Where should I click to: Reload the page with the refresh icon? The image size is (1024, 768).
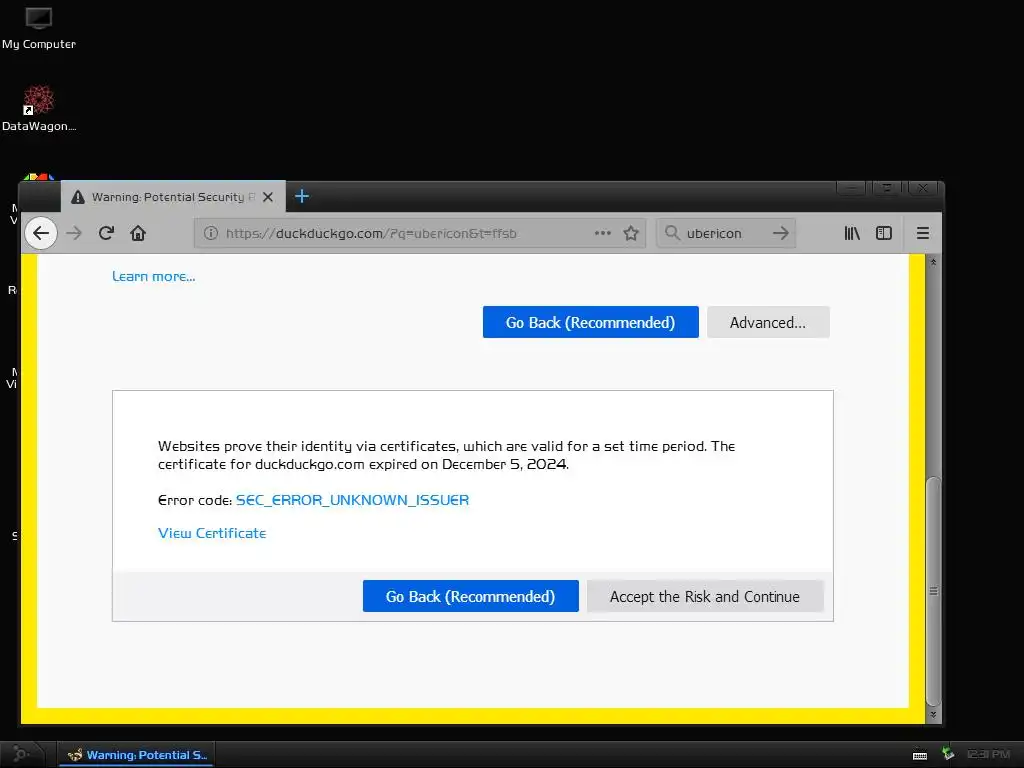pos(106,233)
